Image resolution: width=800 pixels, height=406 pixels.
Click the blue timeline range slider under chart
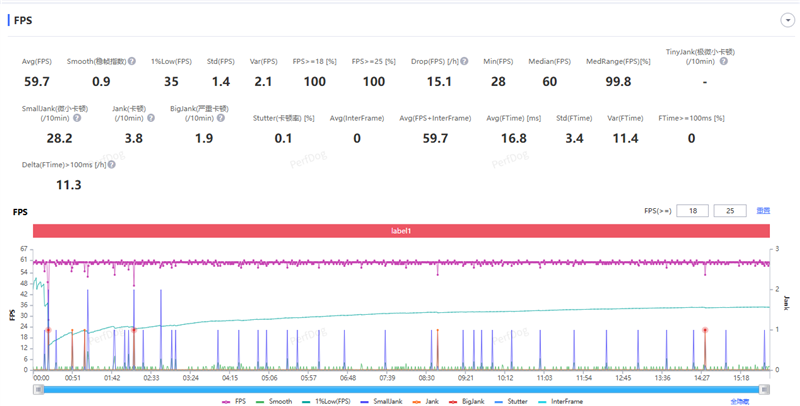[400, 389]
